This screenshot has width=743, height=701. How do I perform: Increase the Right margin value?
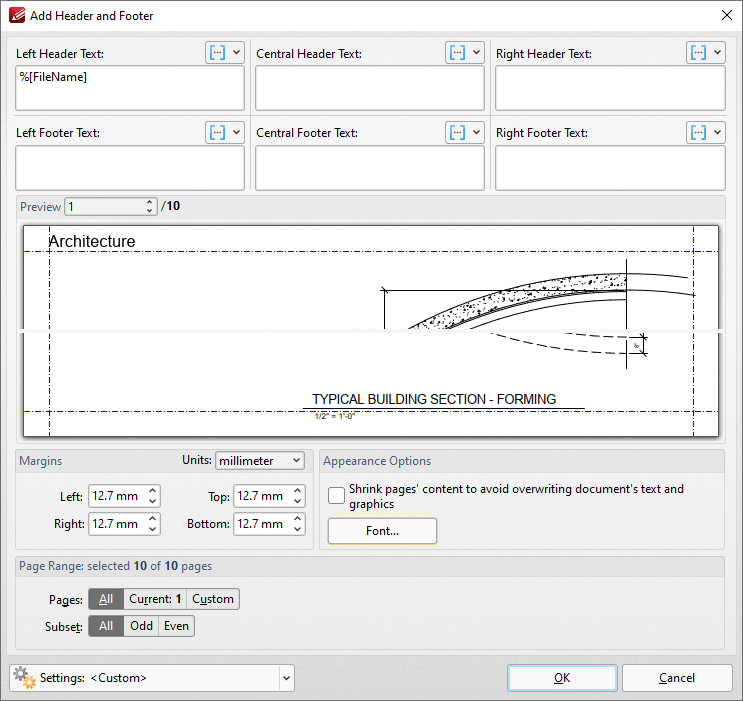coord(153,519)
